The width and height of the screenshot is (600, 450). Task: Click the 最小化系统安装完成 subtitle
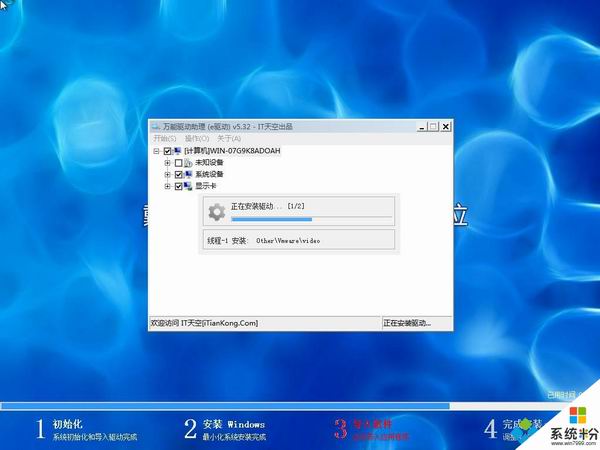234,437
